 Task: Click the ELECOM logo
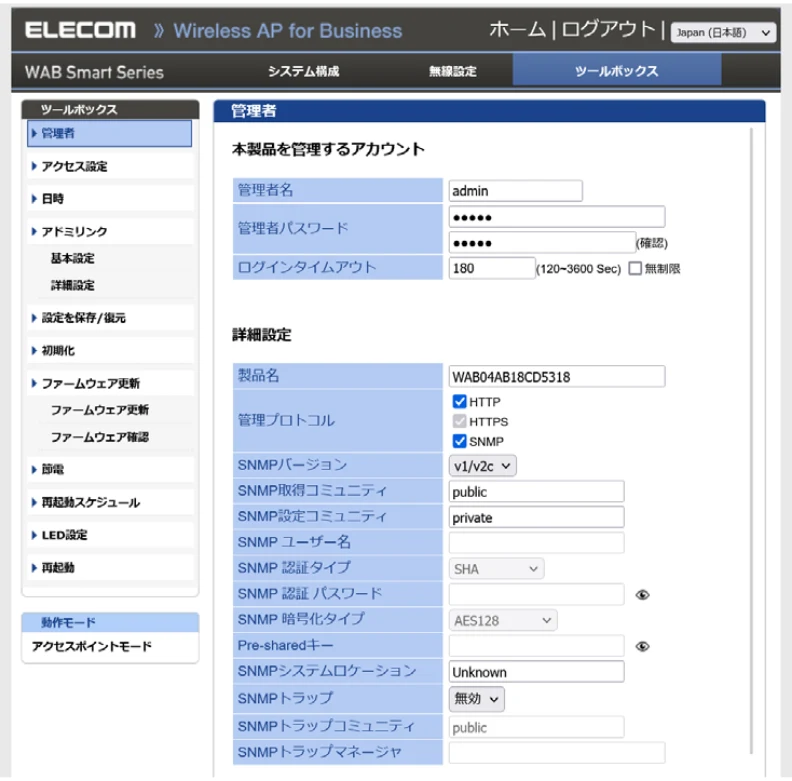(x=80, y=30)
